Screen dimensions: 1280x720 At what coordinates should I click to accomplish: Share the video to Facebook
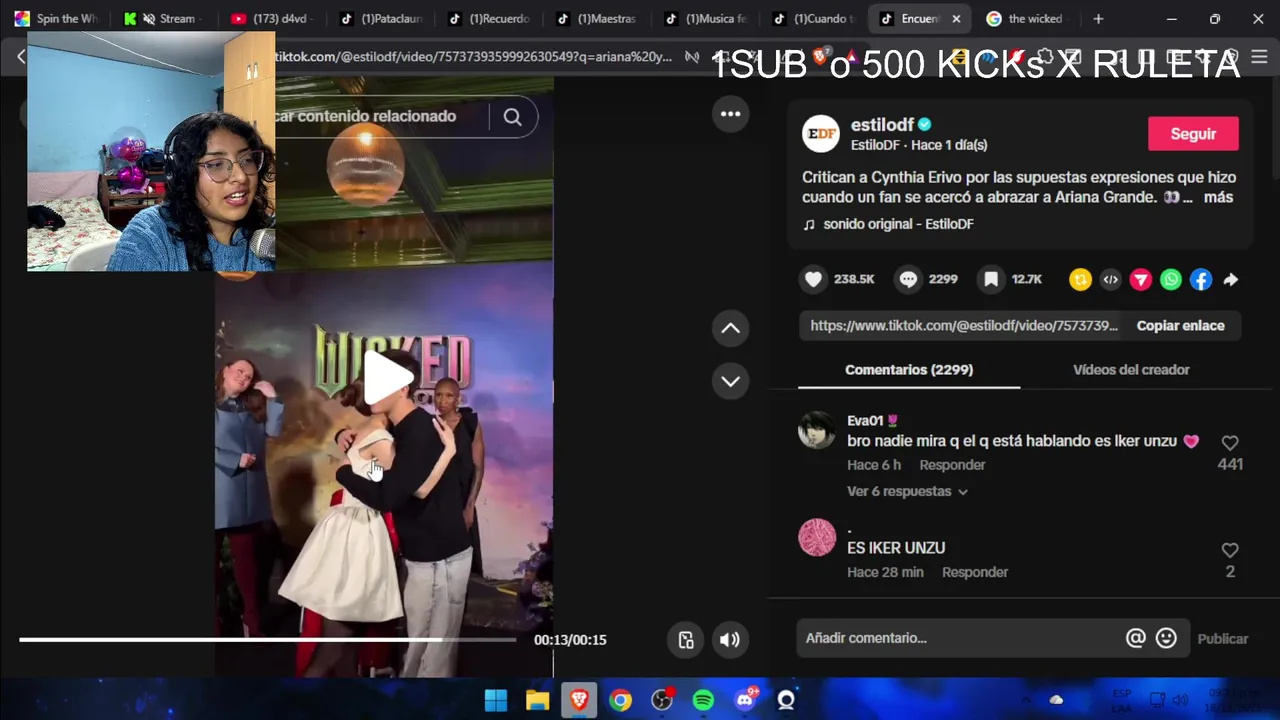[x=1201, y=280]
